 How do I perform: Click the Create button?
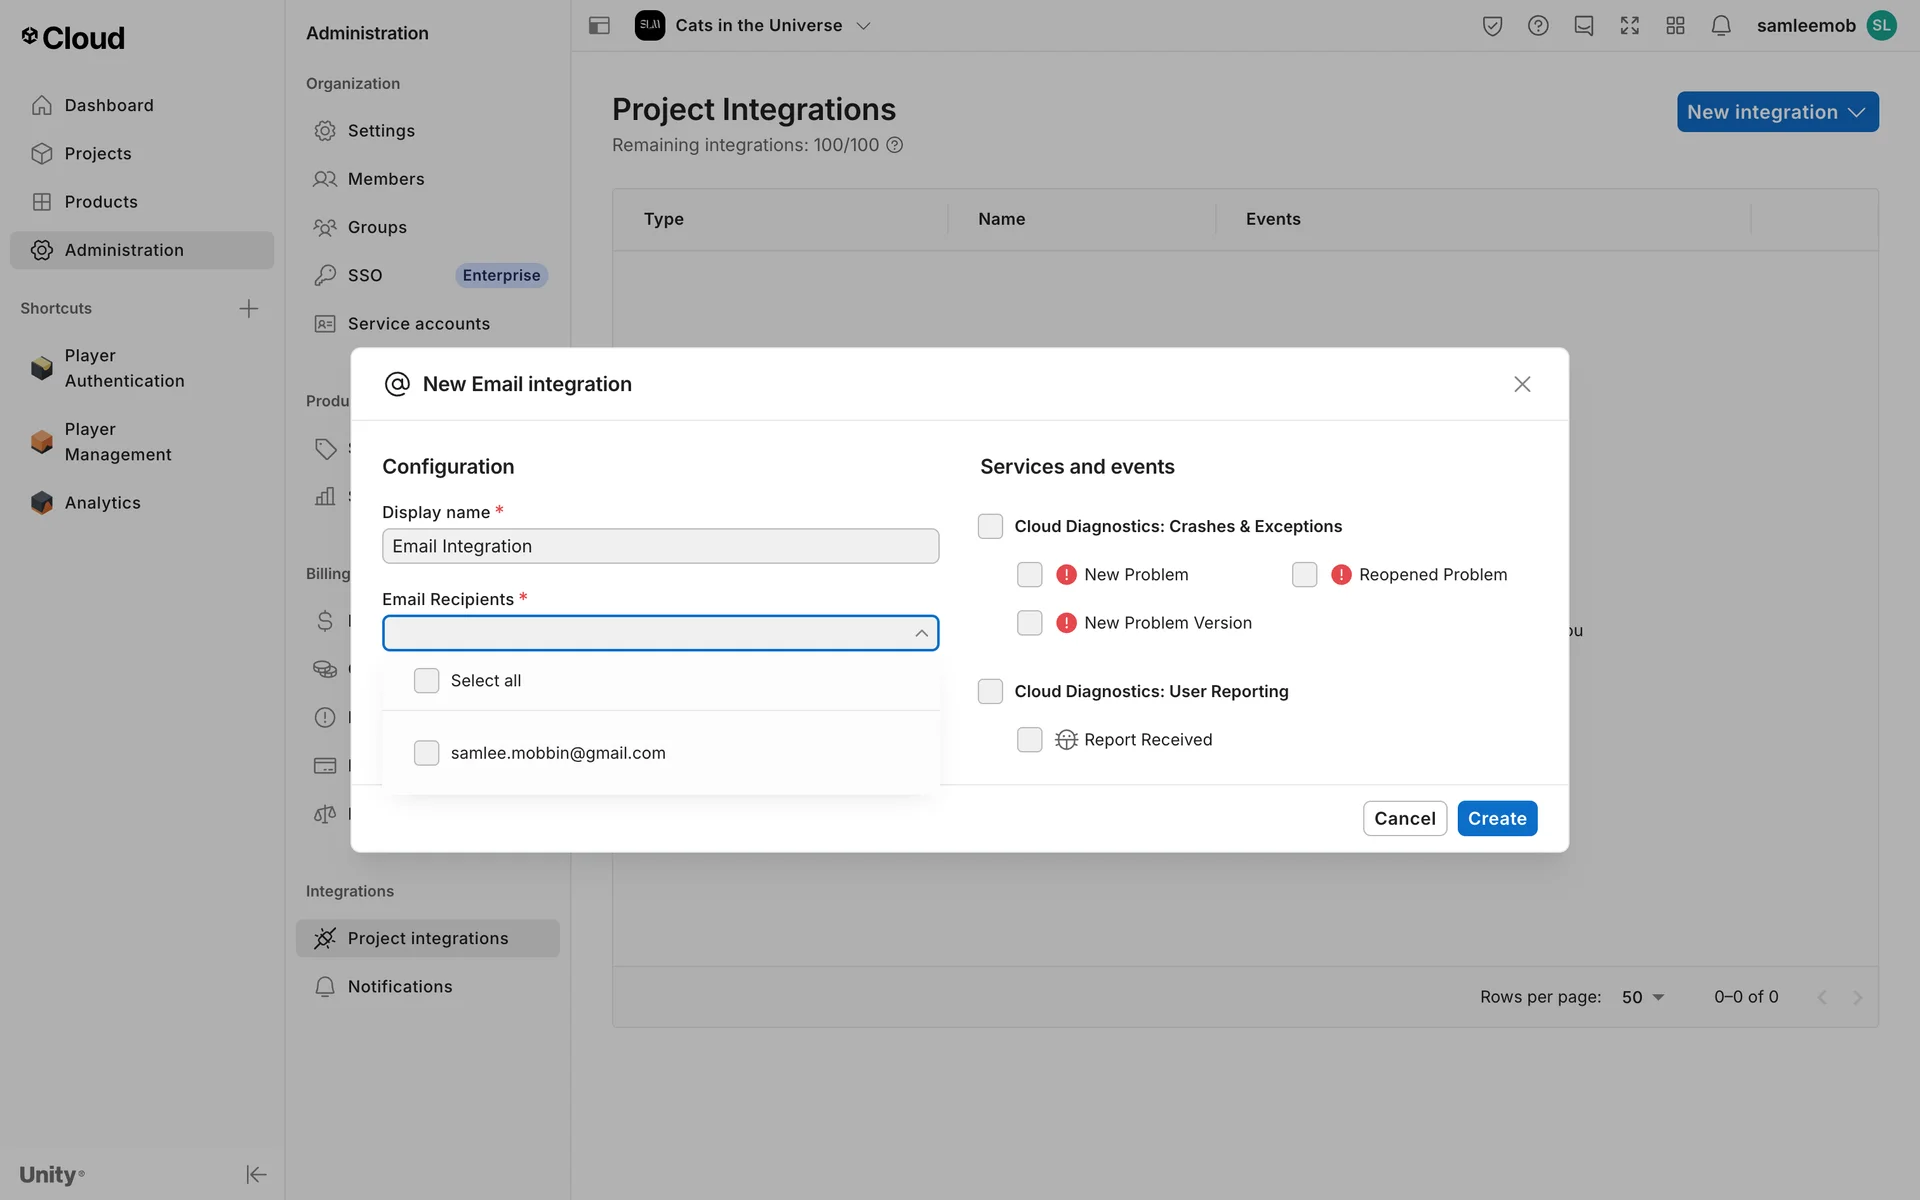1496,819
